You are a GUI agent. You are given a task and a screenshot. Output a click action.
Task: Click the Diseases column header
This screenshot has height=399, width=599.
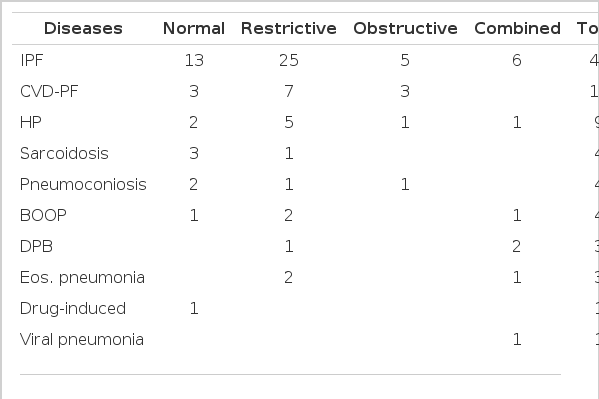(x=83, y=28)
